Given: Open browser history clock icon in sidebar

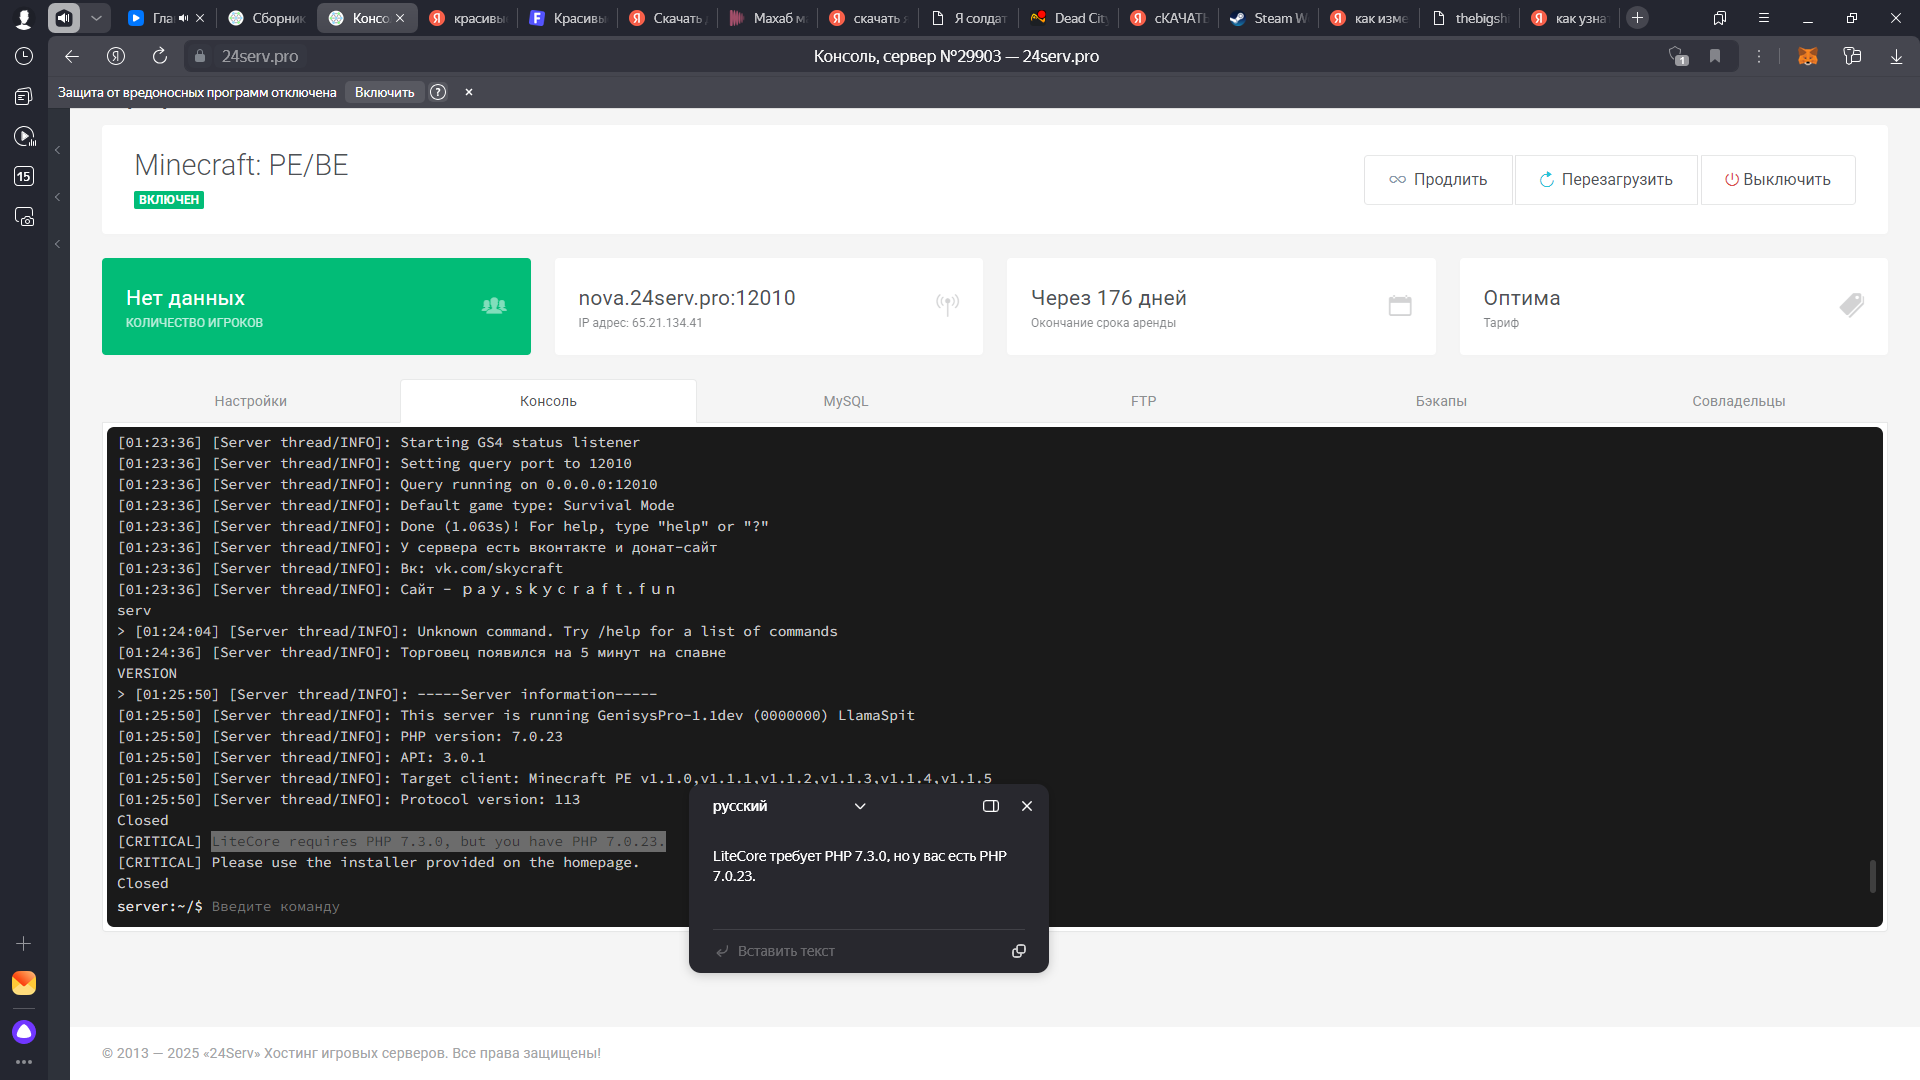Looking at the screenshot, I should 24,57.
